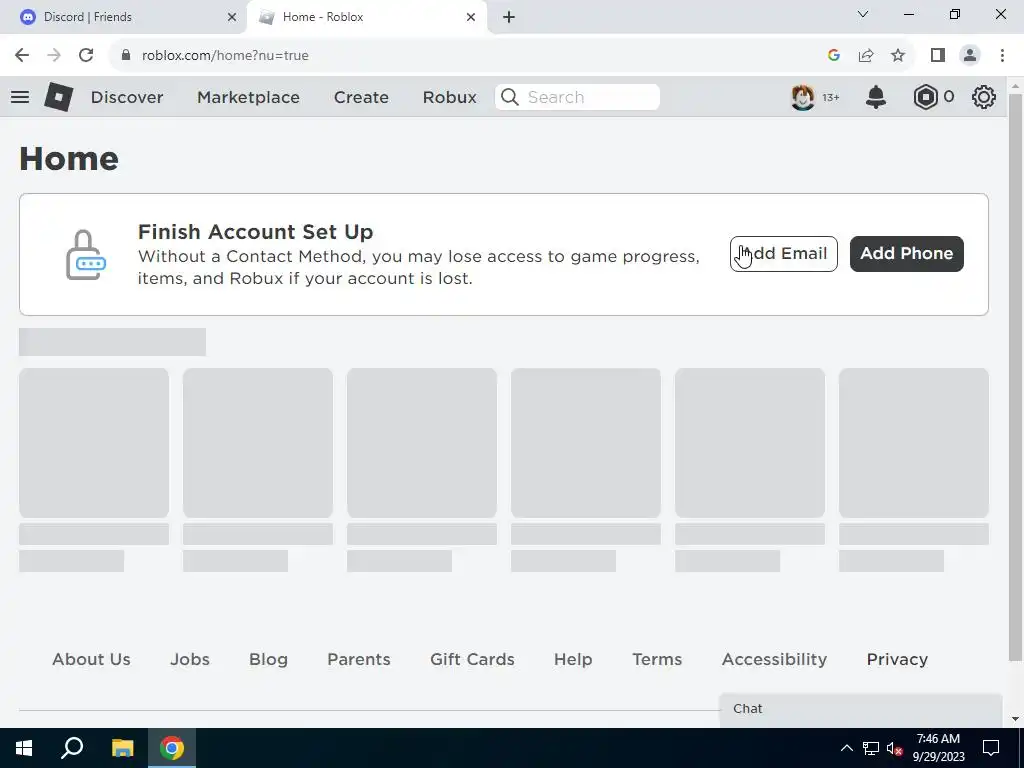Open the Privacy footer link

pyautogui.click(x=897, y=659)
